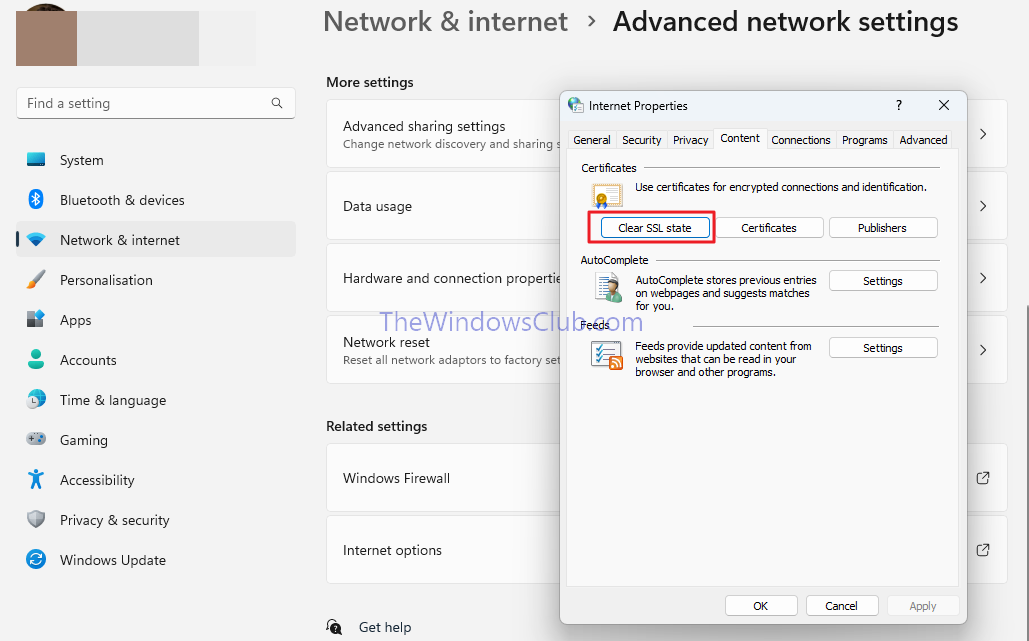Open the Publishers button
The height and width of the screenshot is (641, 1029).
[x=883, y=228]
